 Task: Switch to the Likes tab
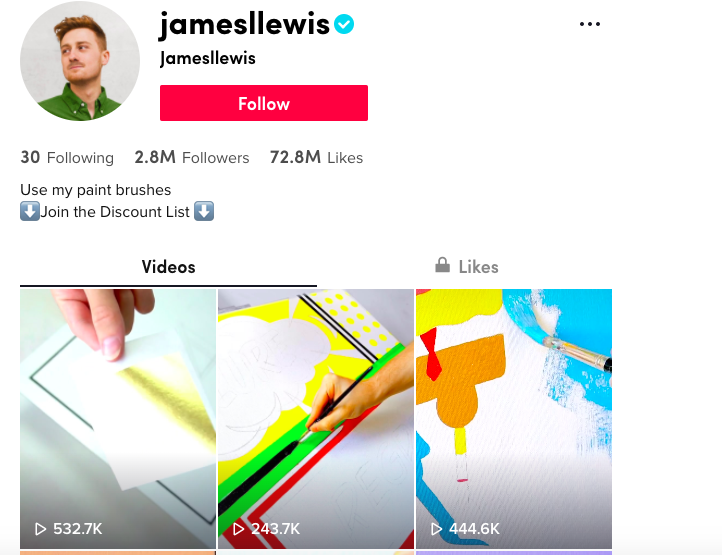pyautogui.click(x=466, y=267)
